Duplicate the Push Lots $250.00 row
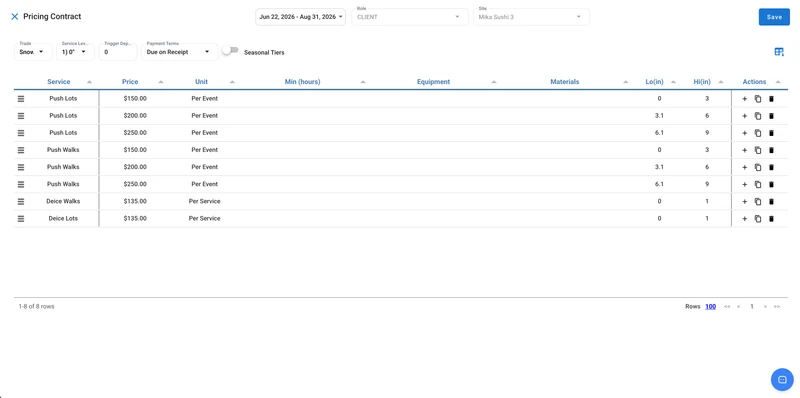This screenshot has height=398, width=800. click(758, 133)
